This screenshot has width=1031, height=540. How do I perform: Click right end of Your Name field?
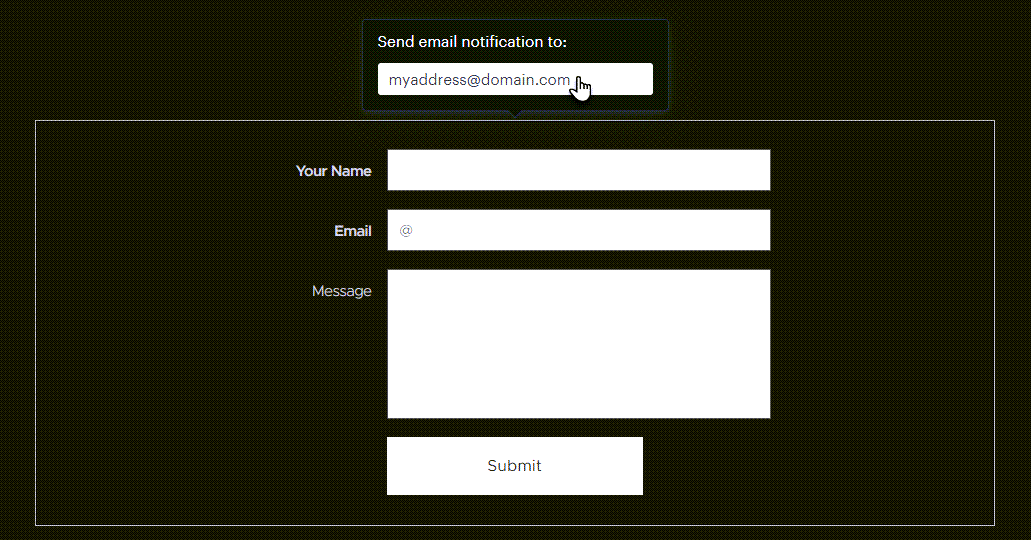[736, 170]
